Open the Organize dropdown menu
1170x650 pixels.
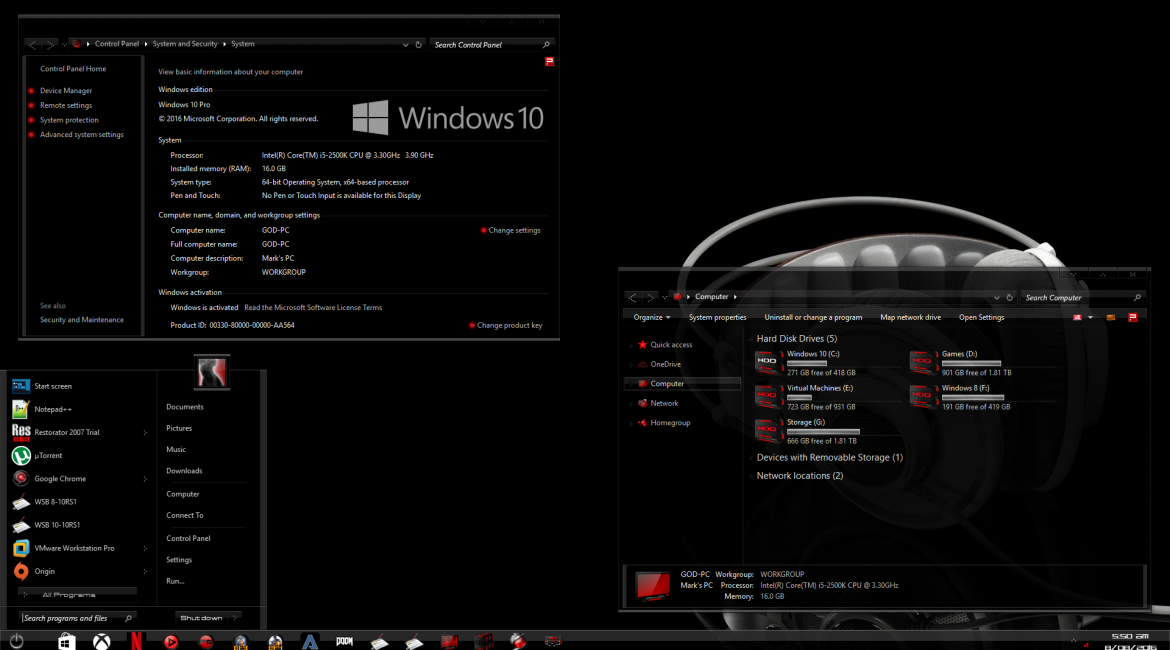[651, 317]
